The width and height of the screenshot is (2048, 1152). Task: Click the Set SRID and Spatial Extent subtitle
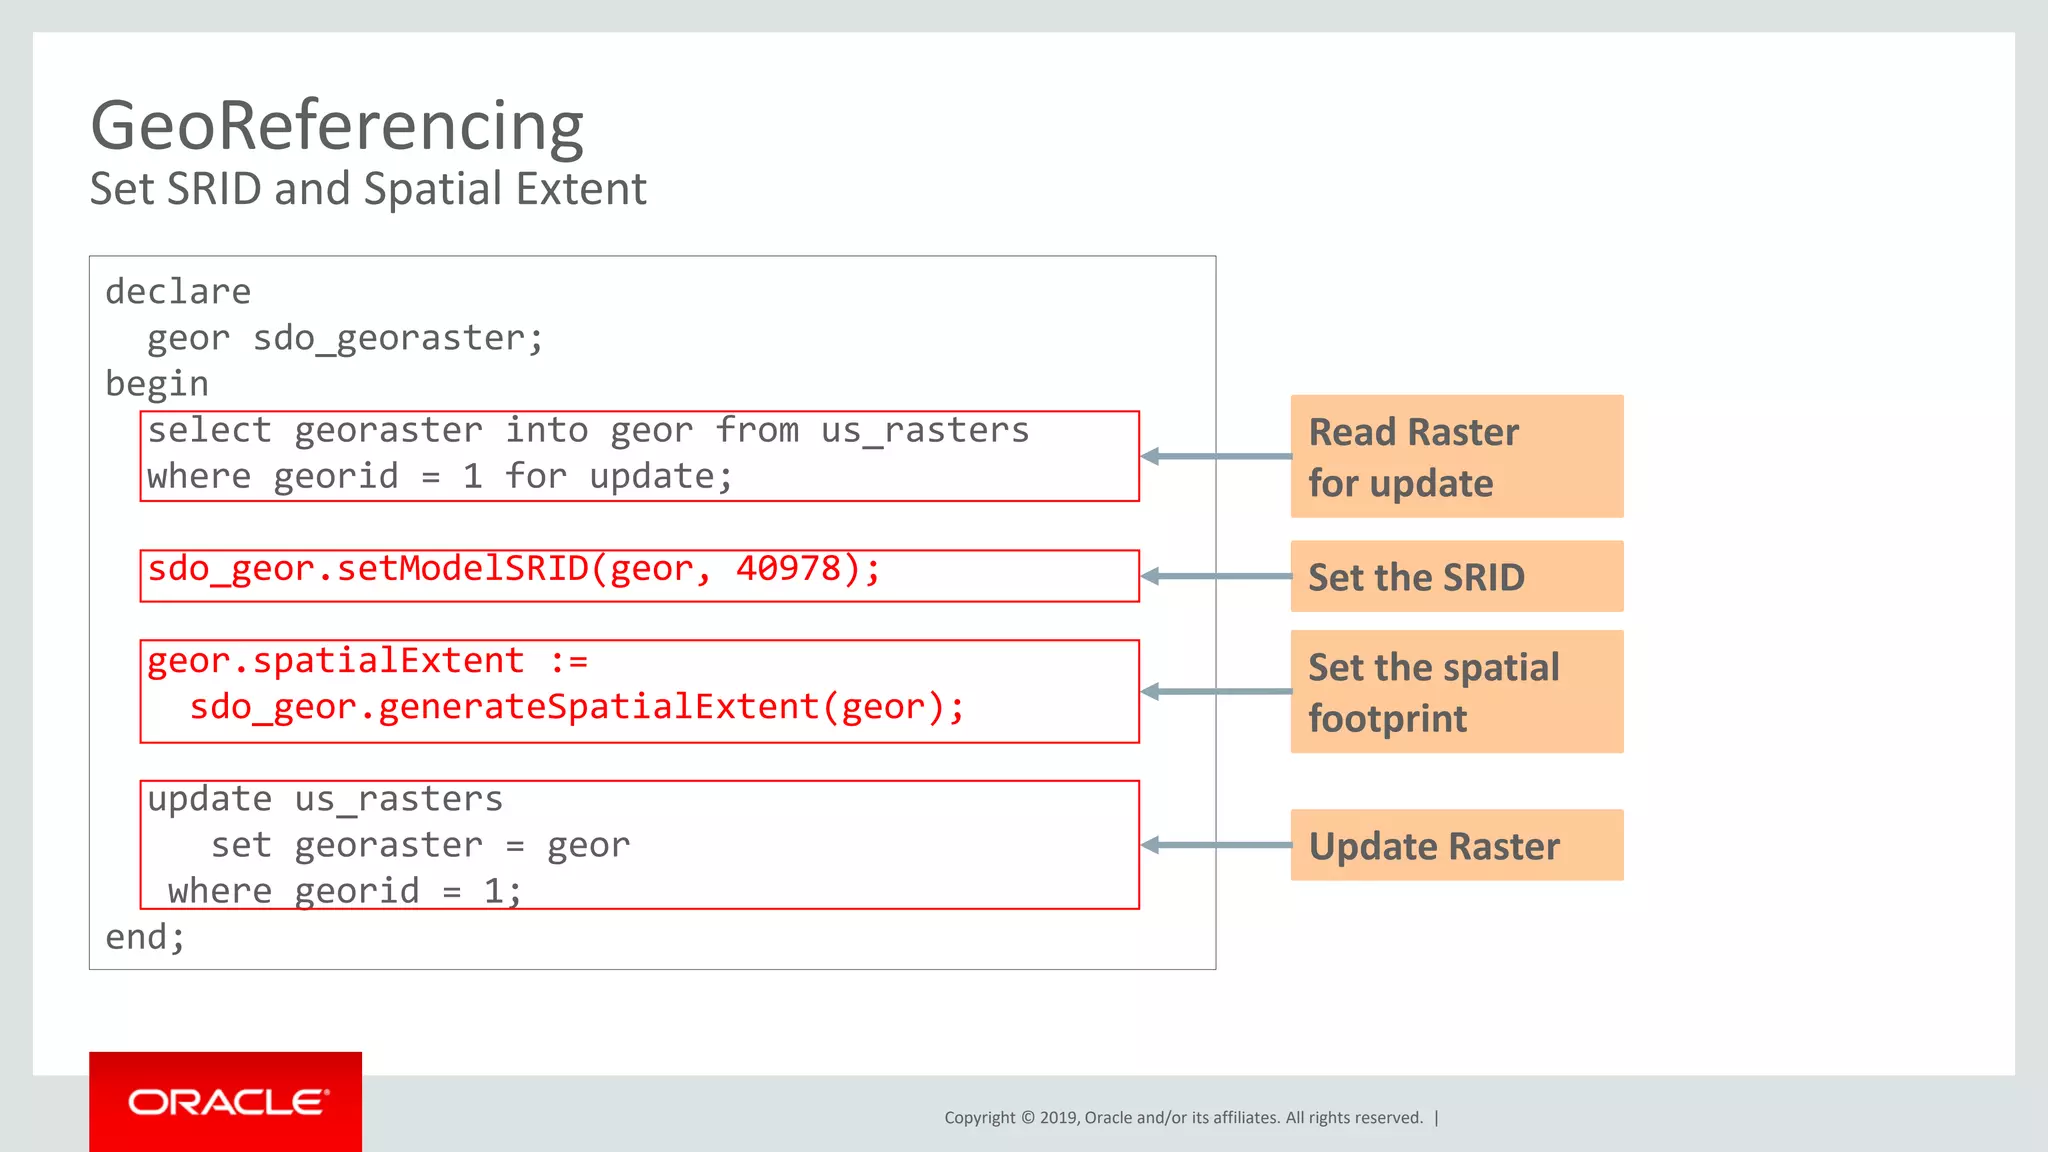[x=368, y=189]
